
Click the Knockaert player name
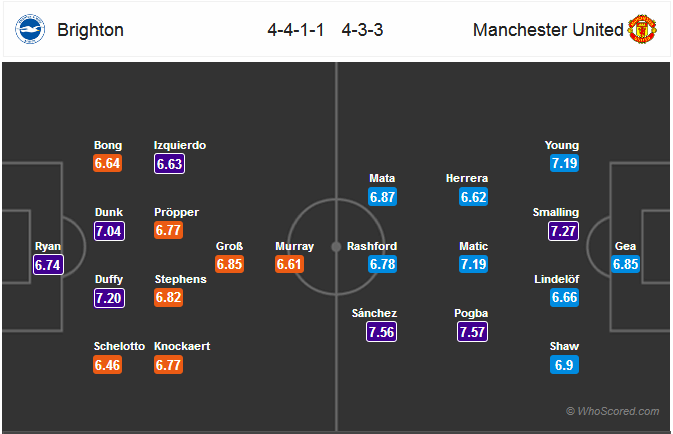(x=182, y=346)
